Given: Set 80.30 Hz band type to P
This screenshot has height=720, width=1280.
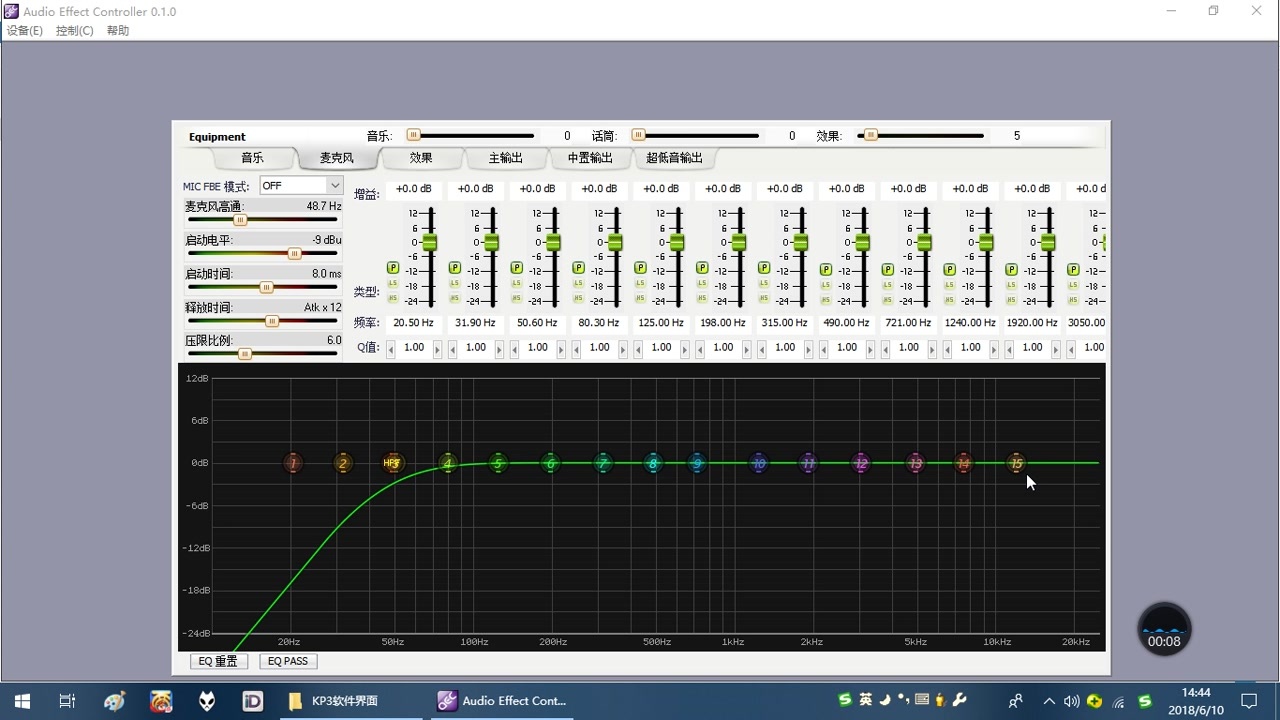Looking at the screenshot, I should [578, 268].
